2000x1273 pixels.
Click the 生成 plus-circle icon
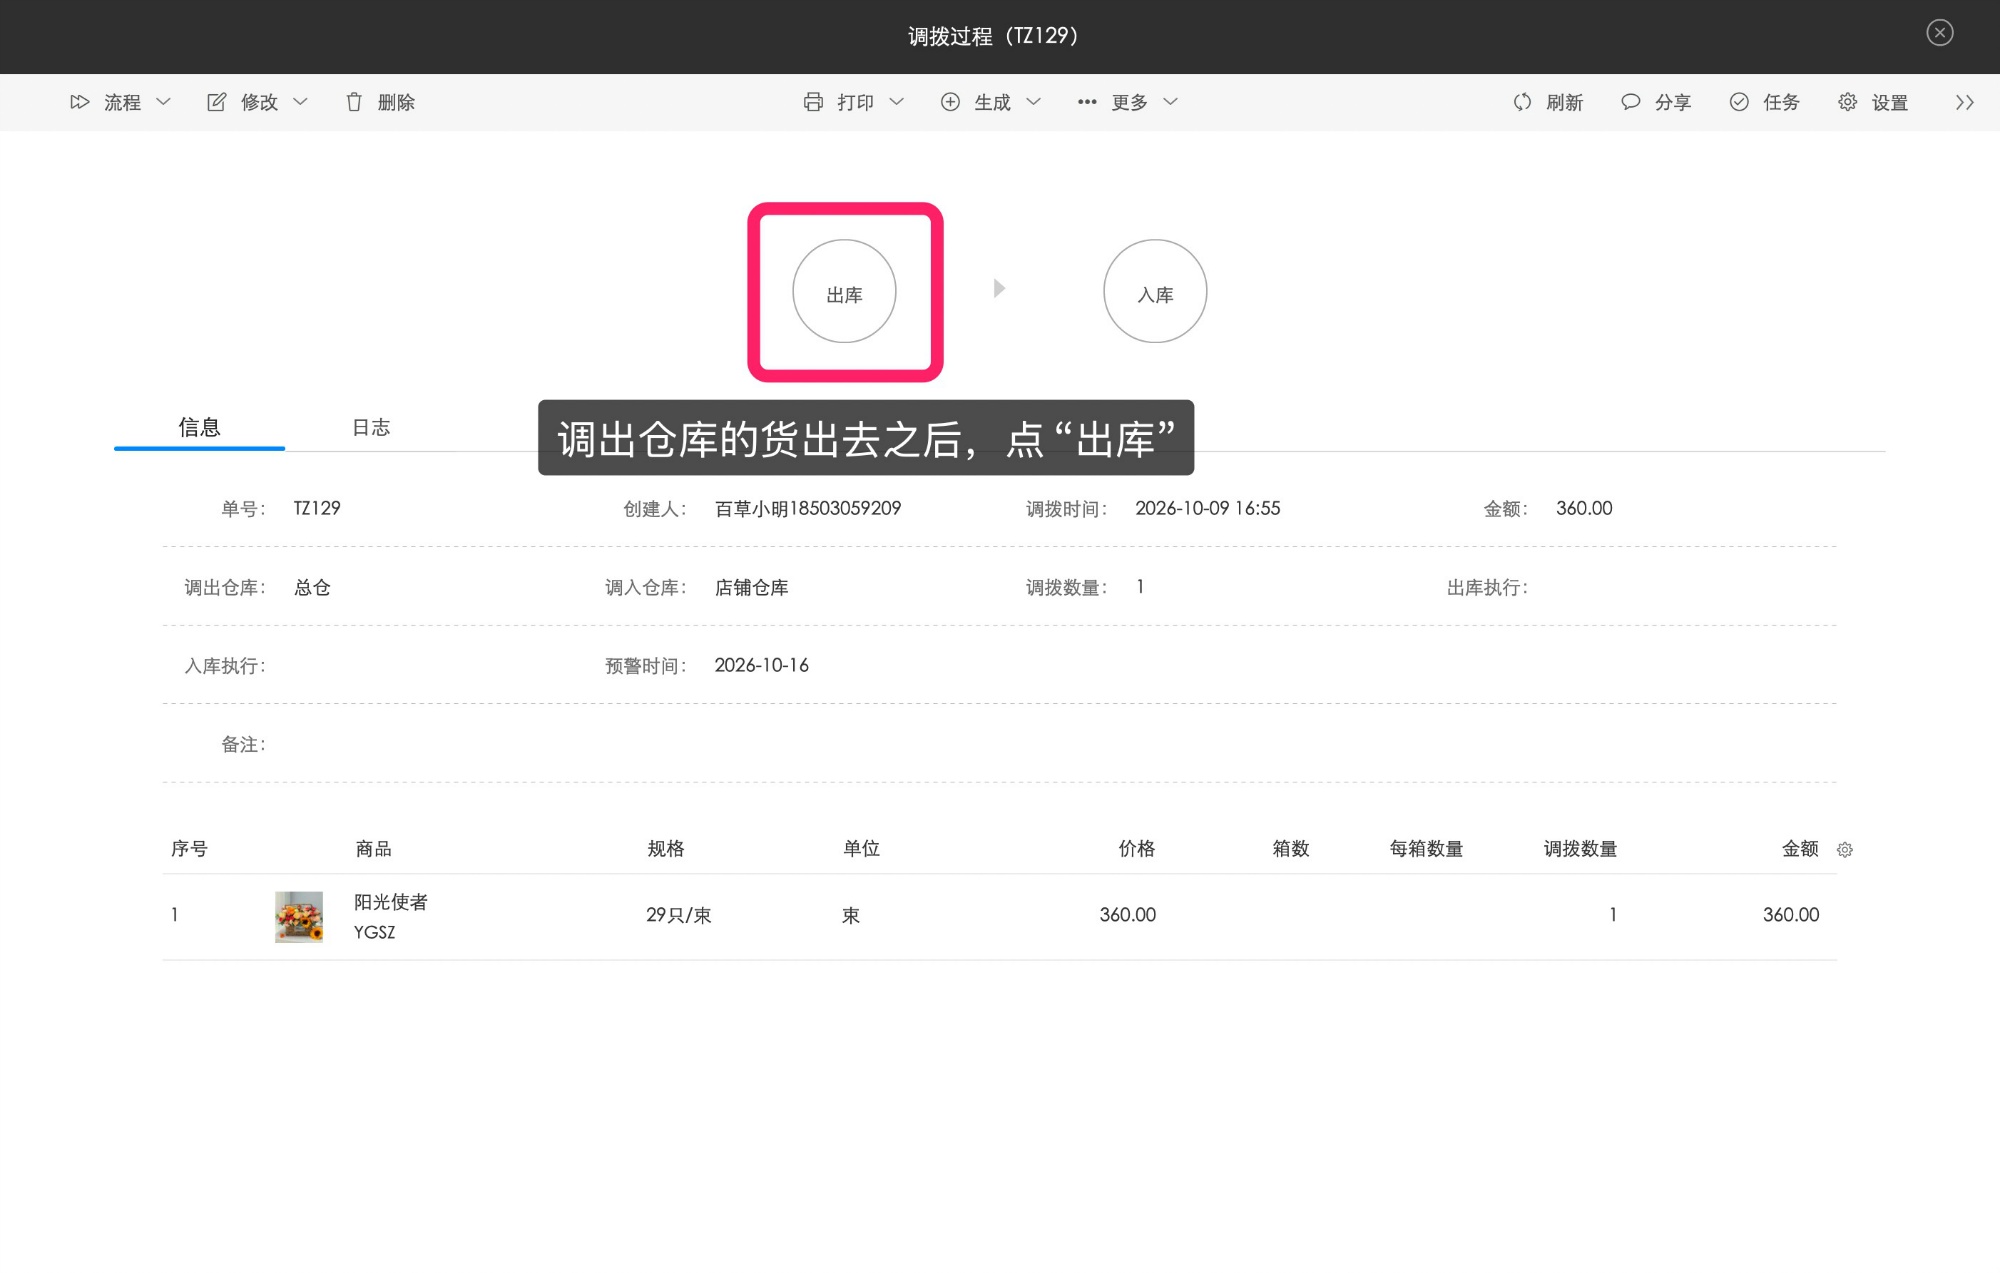point(950,102)
